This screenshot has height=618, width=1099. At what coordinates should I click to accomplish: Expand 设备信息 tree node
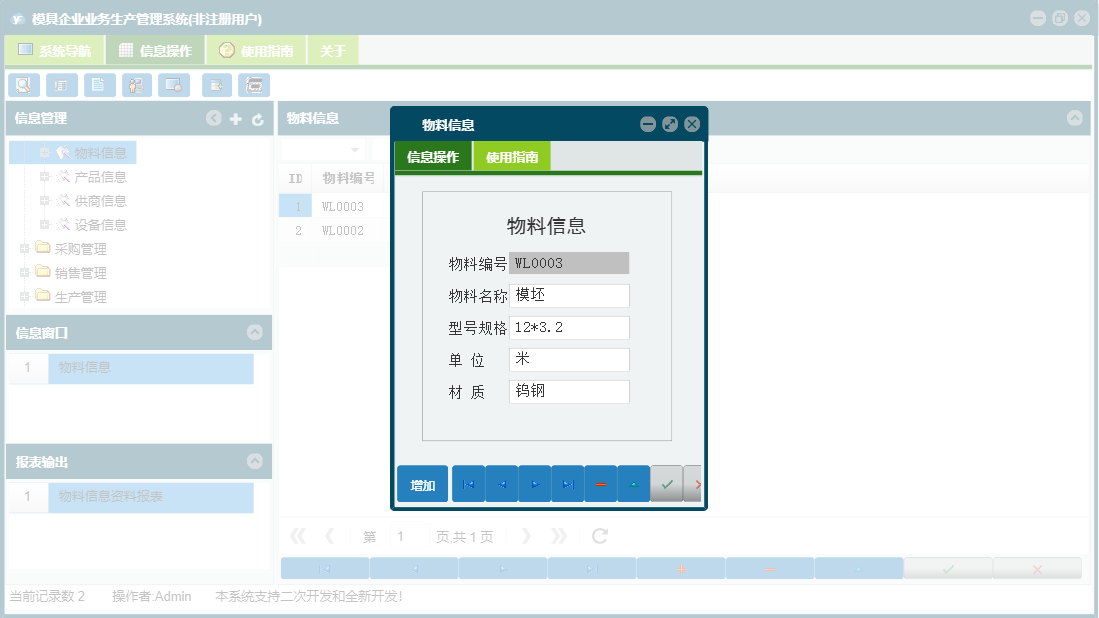tap(44, 224)
